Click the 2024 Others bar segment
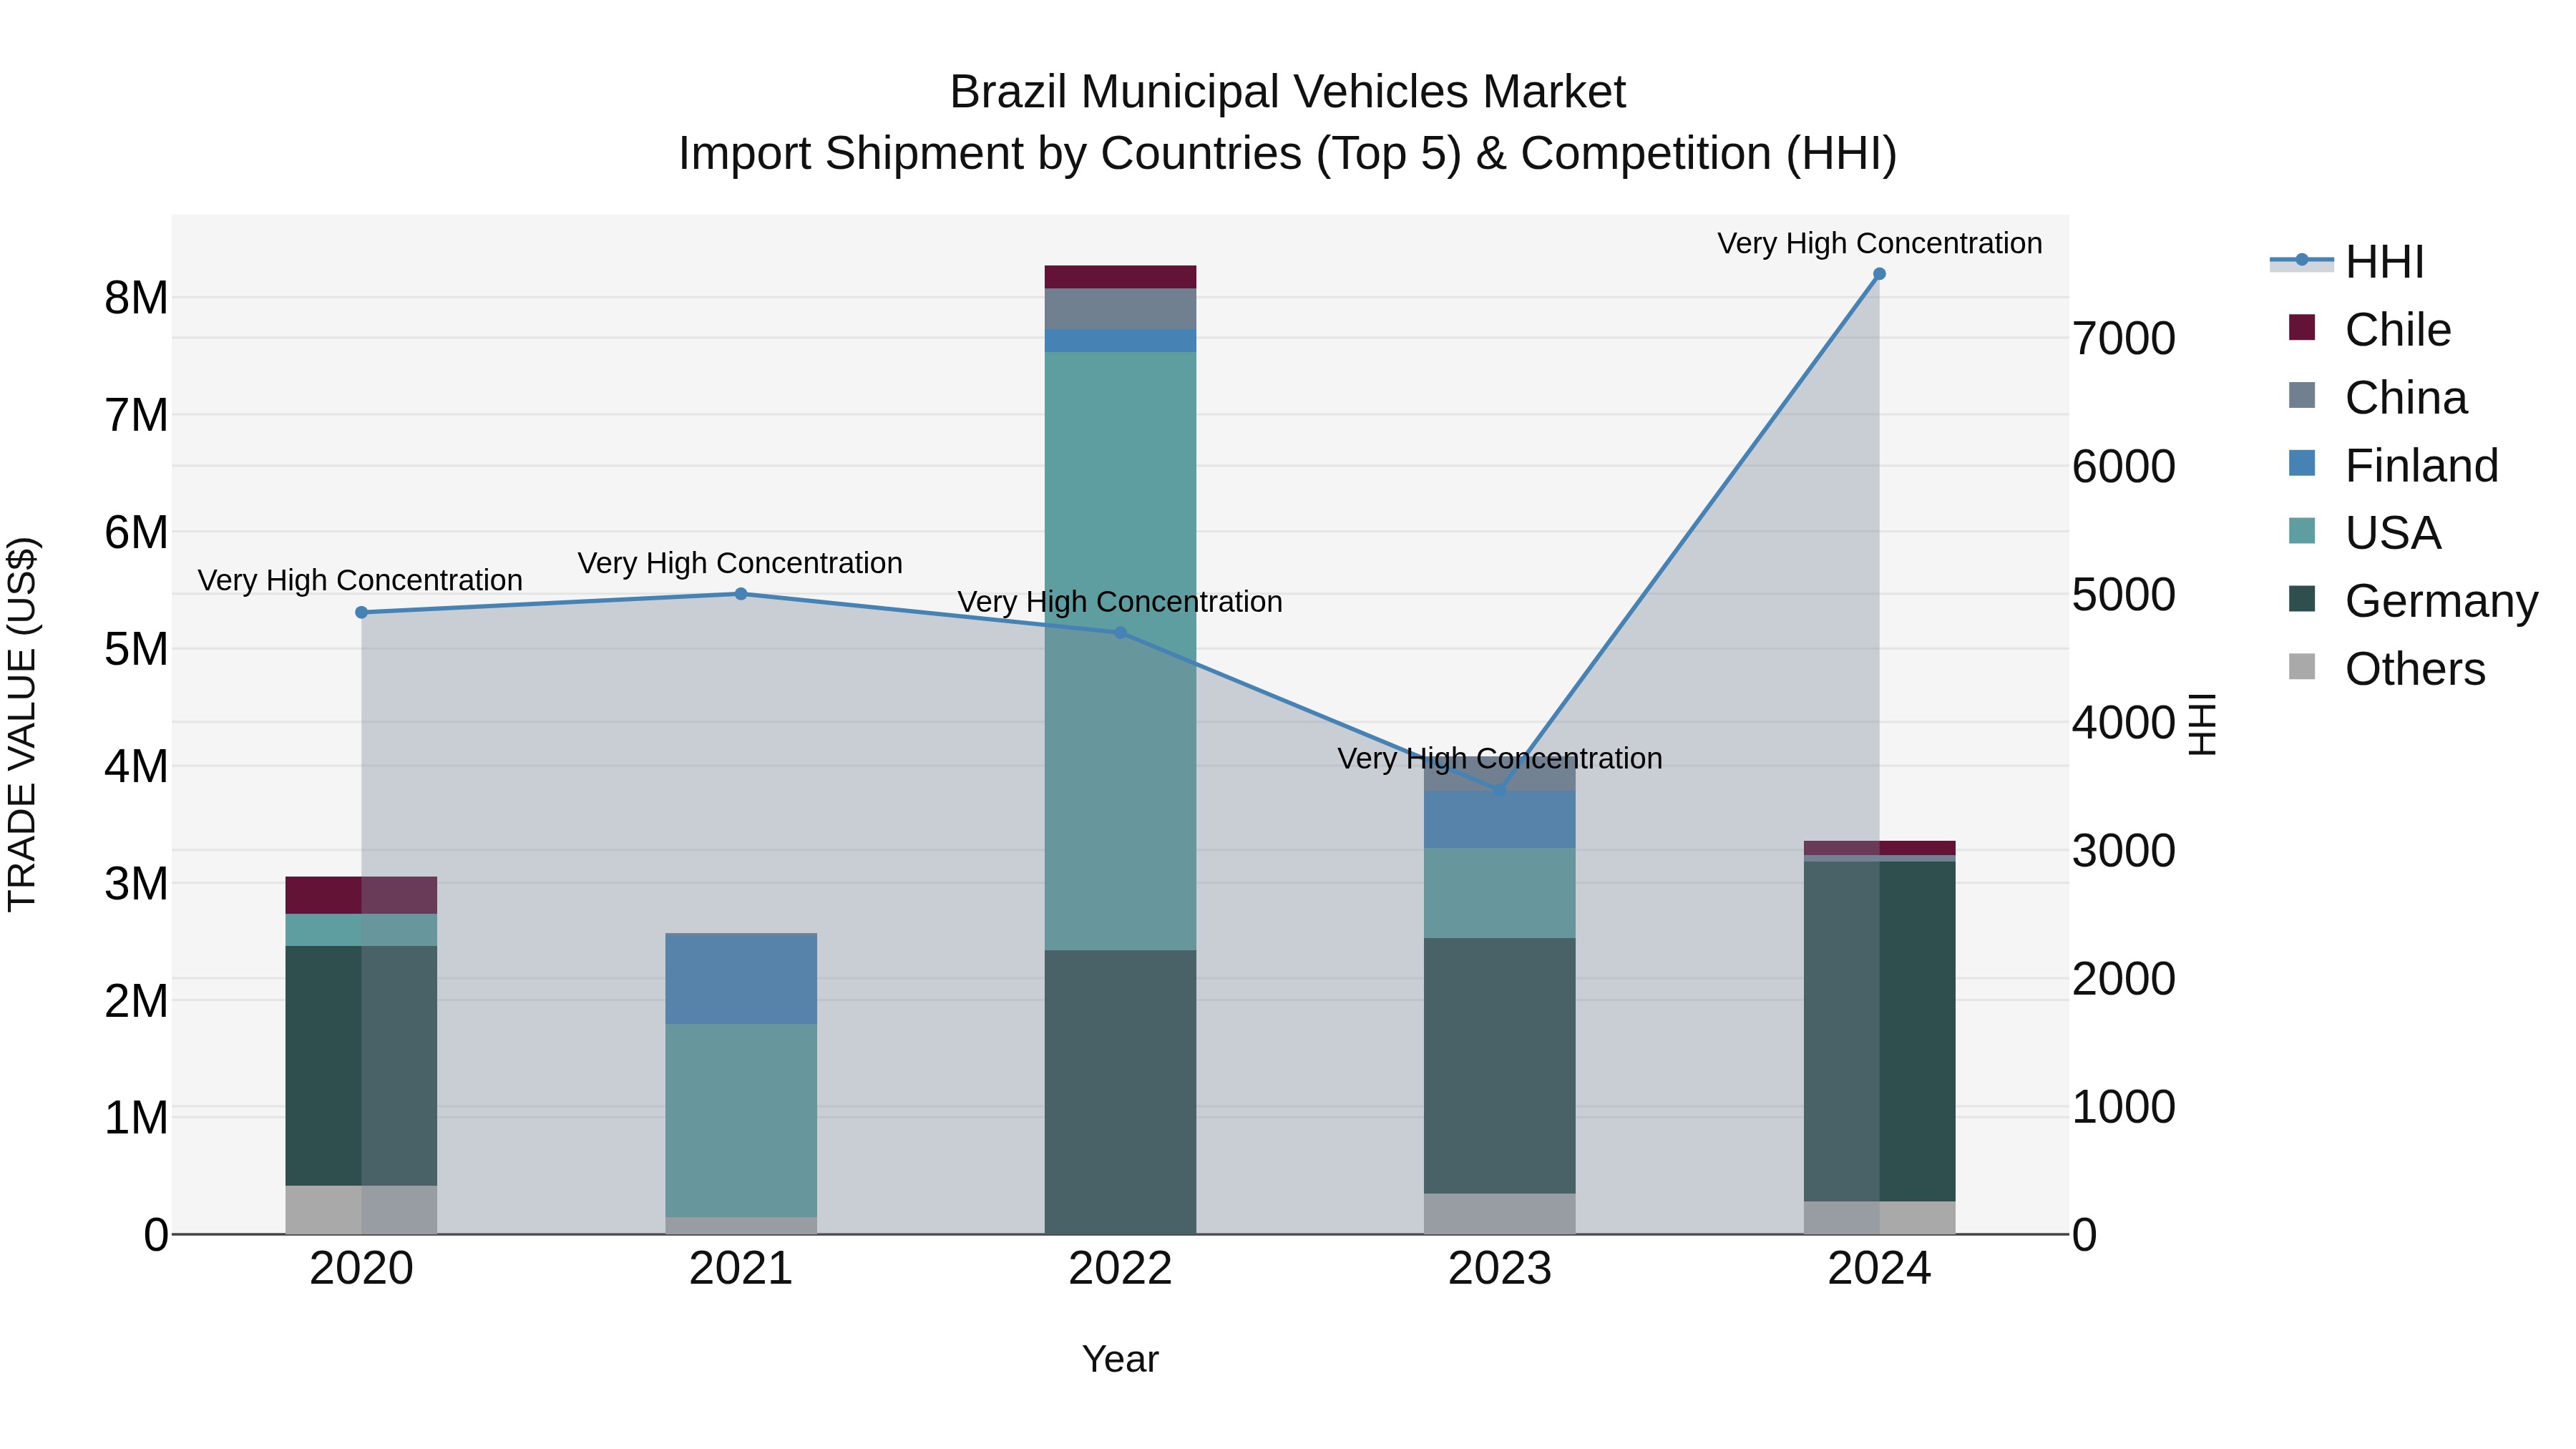The height and width of the screenshot is (1449, 2576). pyautogui.click(x=1879, y=1217)
